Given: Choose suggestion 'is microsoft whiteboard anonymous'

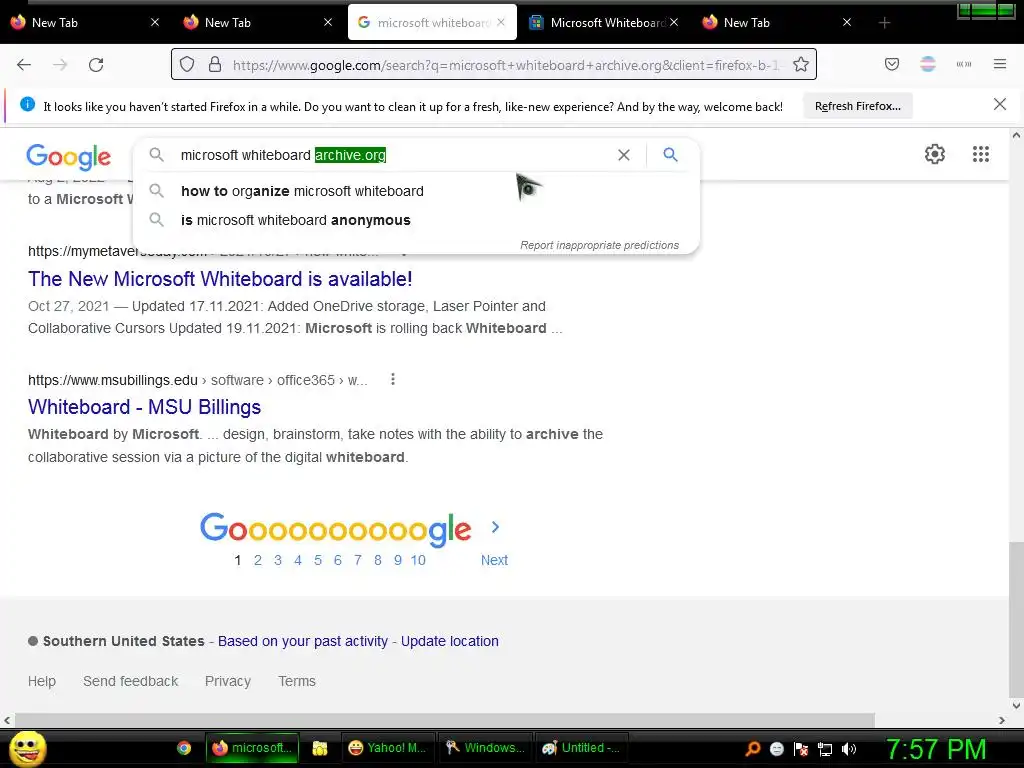Looking at the screenshot, I should coord(296,220).
